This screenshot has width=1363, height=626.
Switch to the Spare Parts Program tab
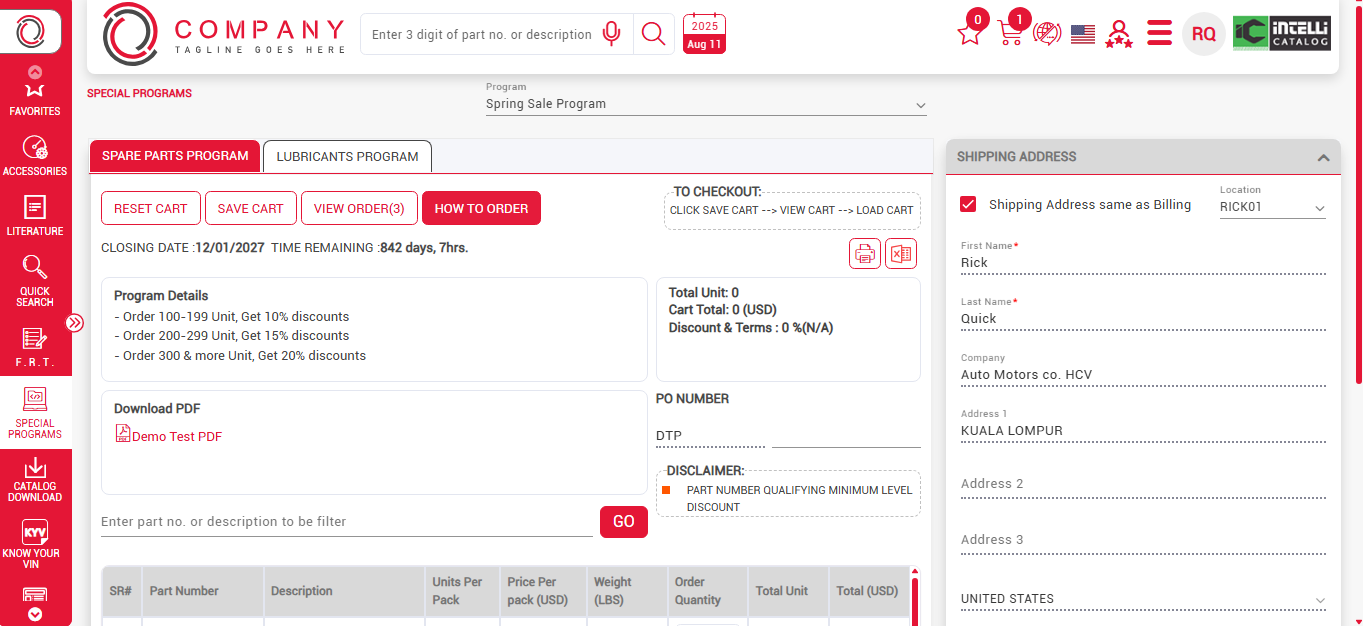click(x=175, y=156)
